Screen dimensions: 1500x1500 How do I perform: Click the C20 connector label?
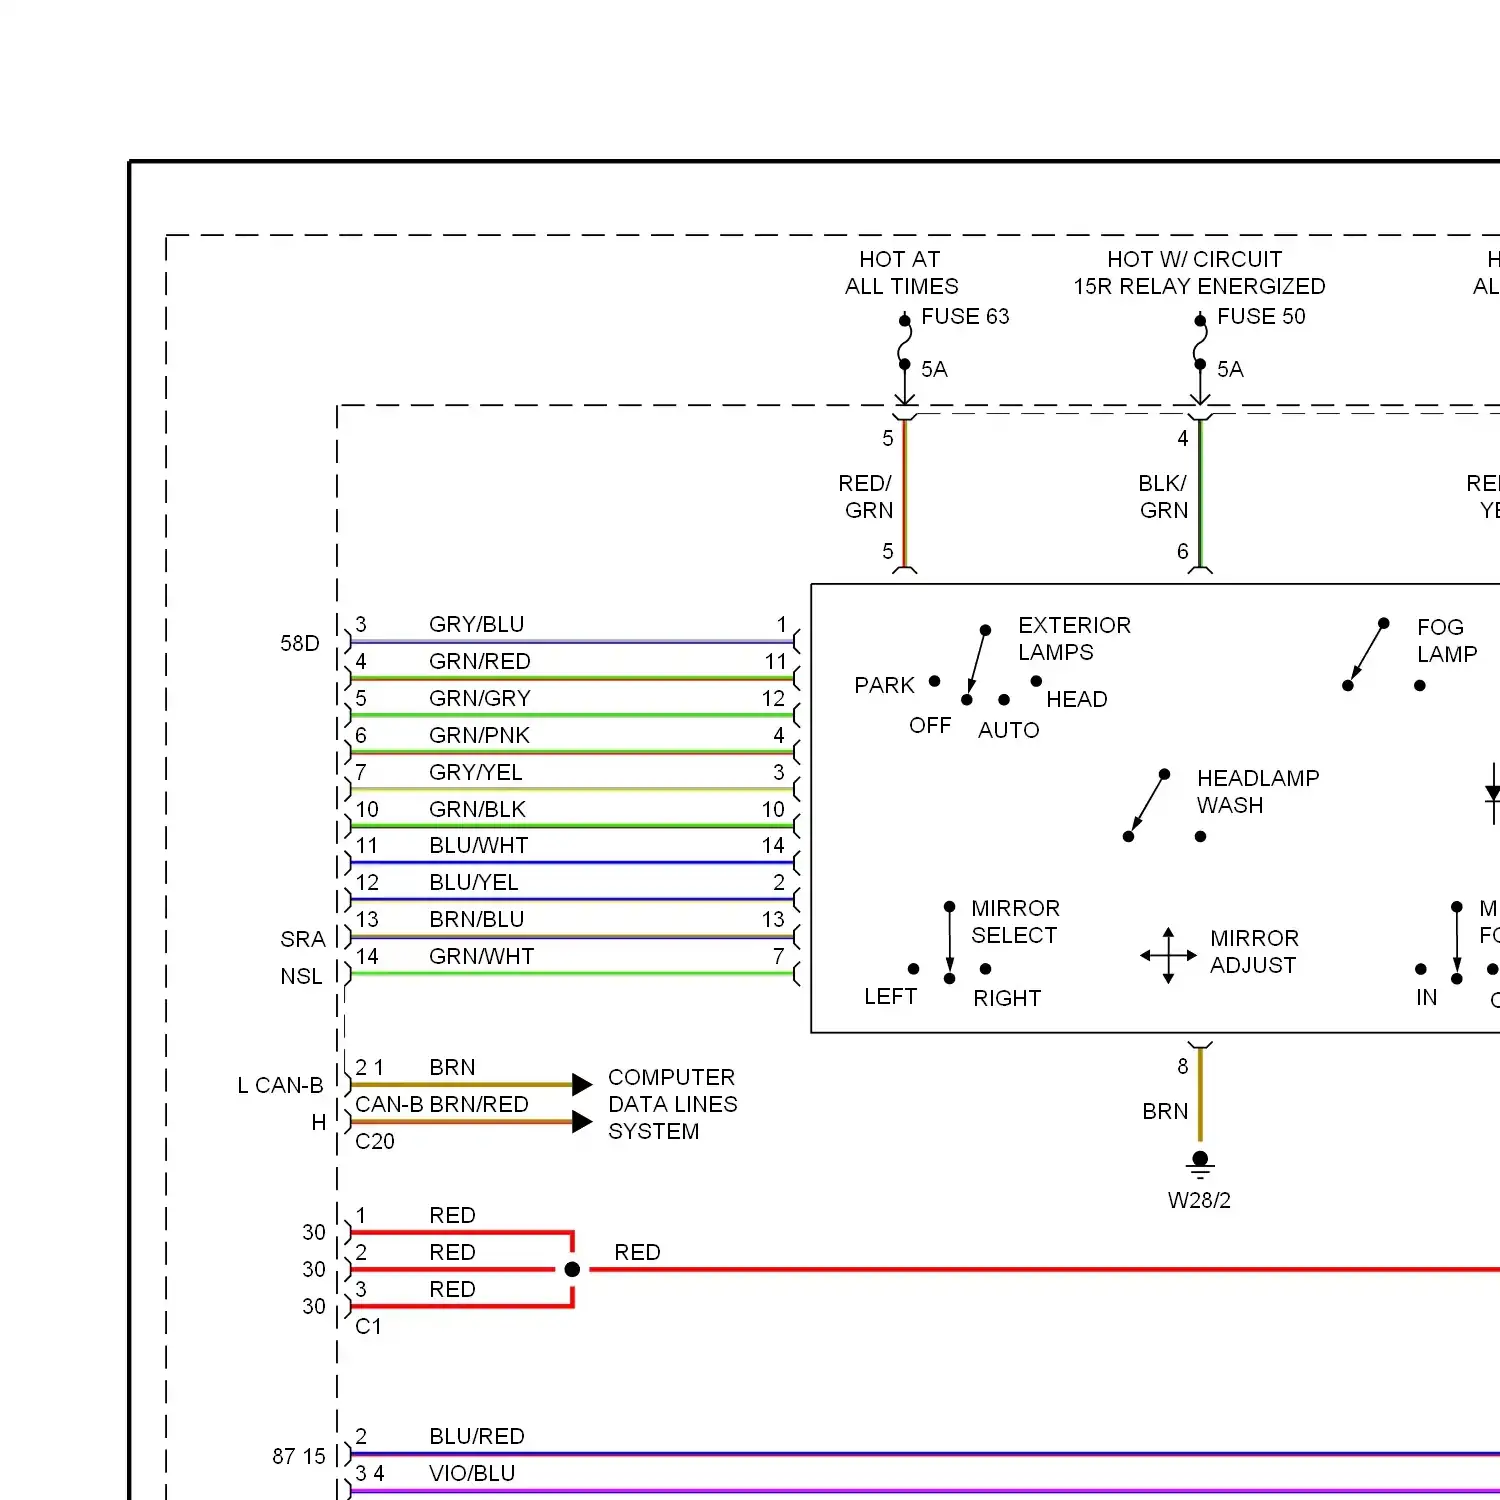point(375,1142)
